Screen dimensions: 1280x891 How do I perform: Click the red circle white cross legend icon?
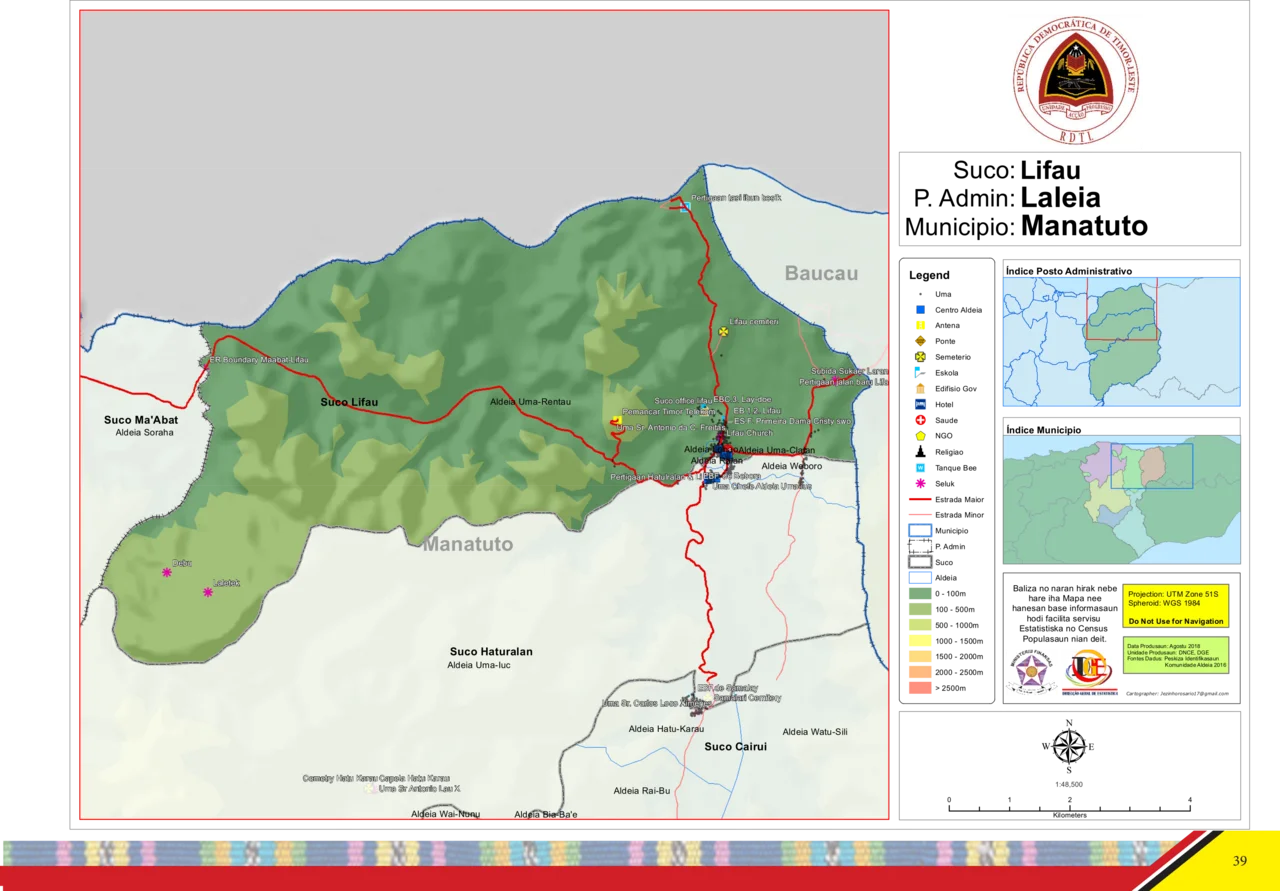coord(920,421)
